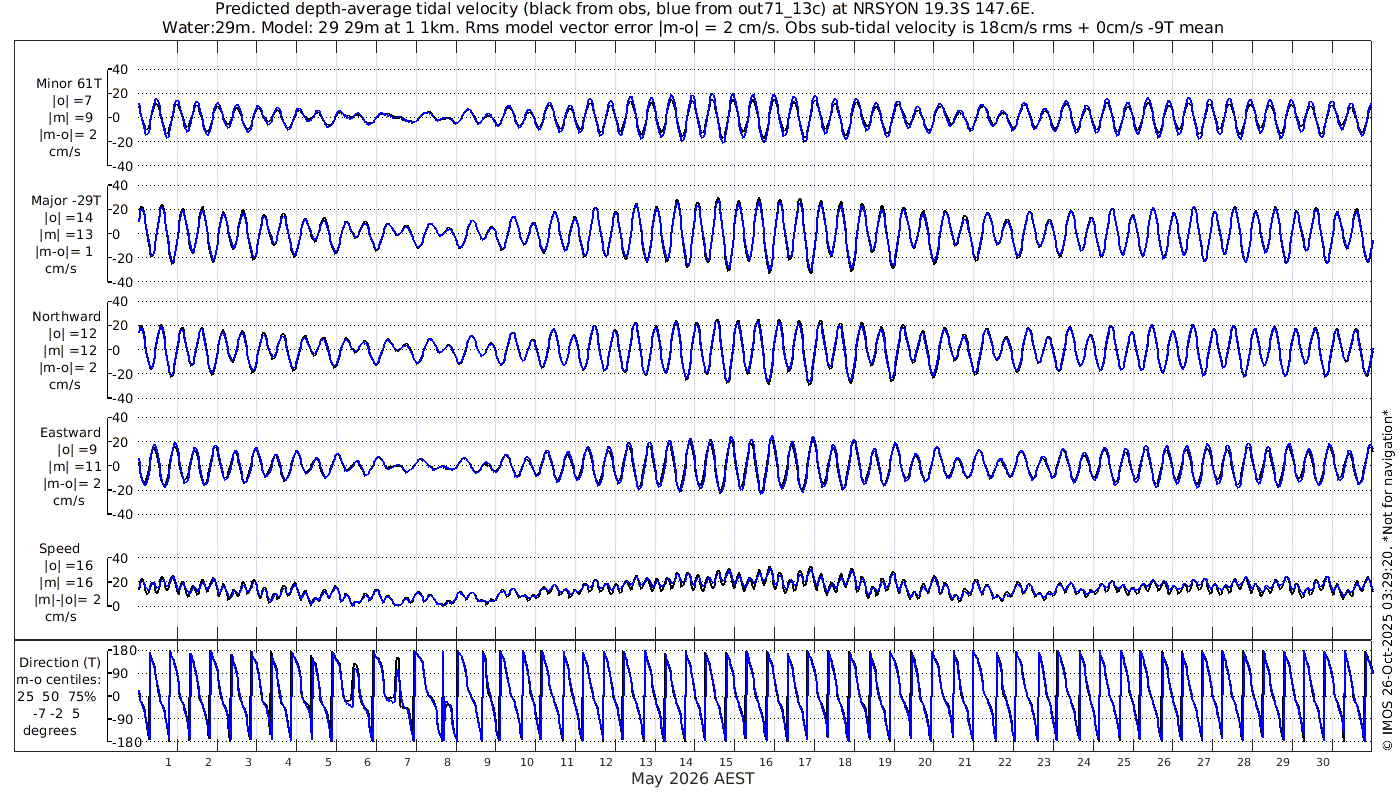
Task: Click the "m-o centiles:" label
Action: point(60,680)
